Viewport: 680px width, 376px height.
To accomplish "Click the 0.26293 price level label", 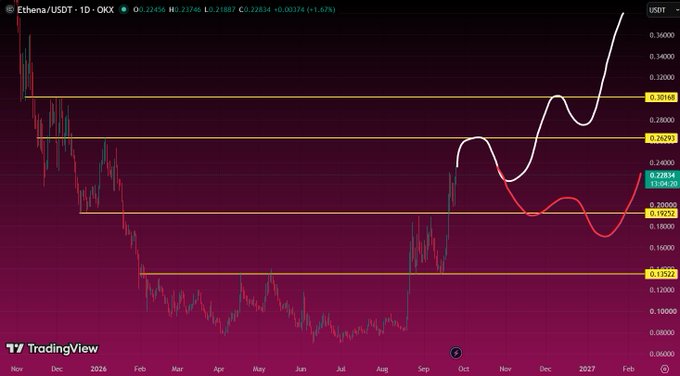I will [661, 138].
